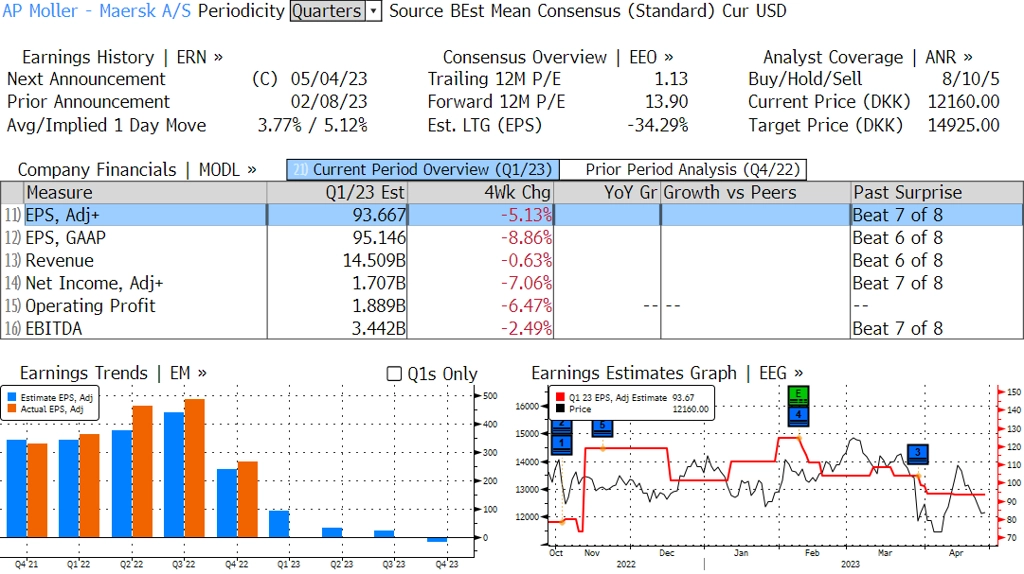Image resolution: width=1024 pixels, height=574 pixels.
Task: Click the -0.63% four-week change cell
Action: (x=481, y=261)
